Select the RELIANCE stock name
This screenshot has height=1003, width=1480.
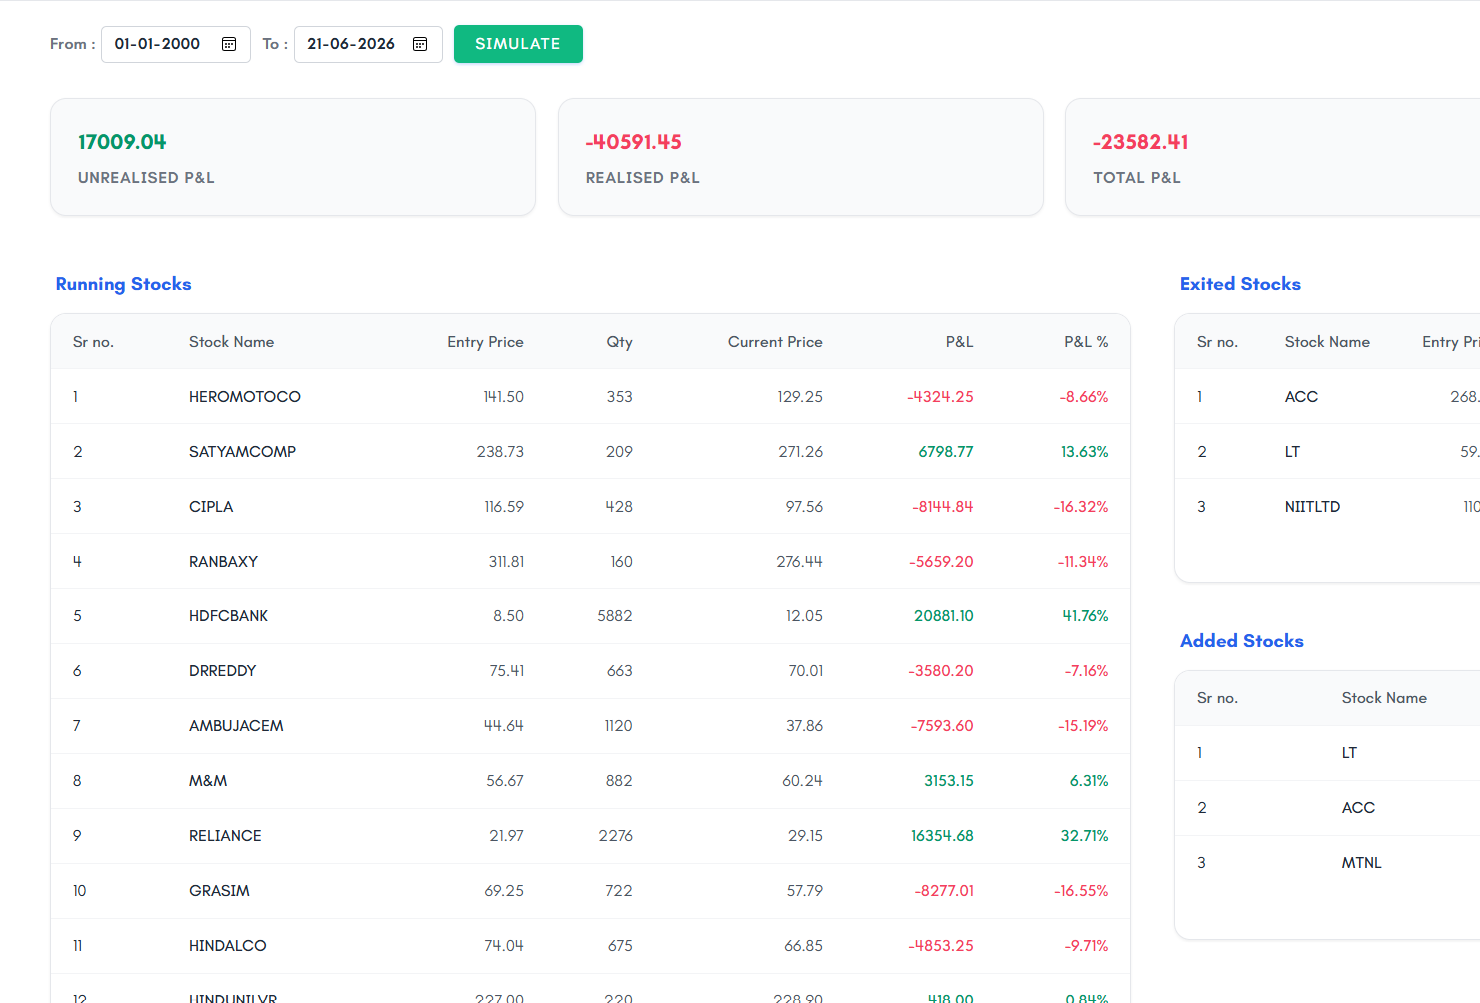point(225,836)
